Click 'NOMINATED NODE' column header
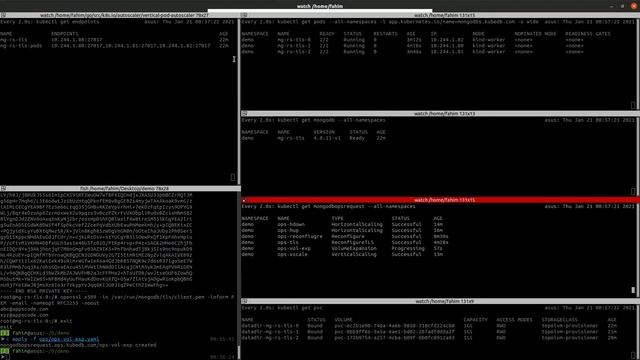This screenshot has width=640, height=360. [536, 34]
